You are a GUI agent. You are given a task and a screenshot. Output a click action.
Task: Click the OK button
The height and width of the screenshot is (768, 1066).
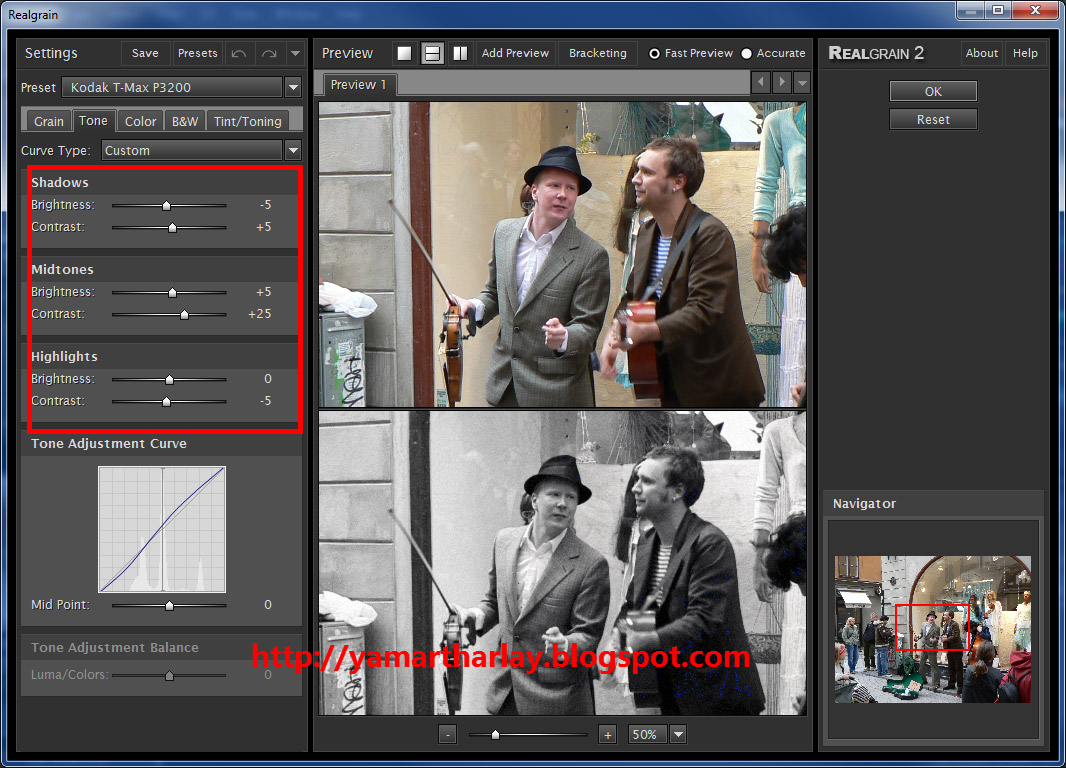(x=933, y=91)
